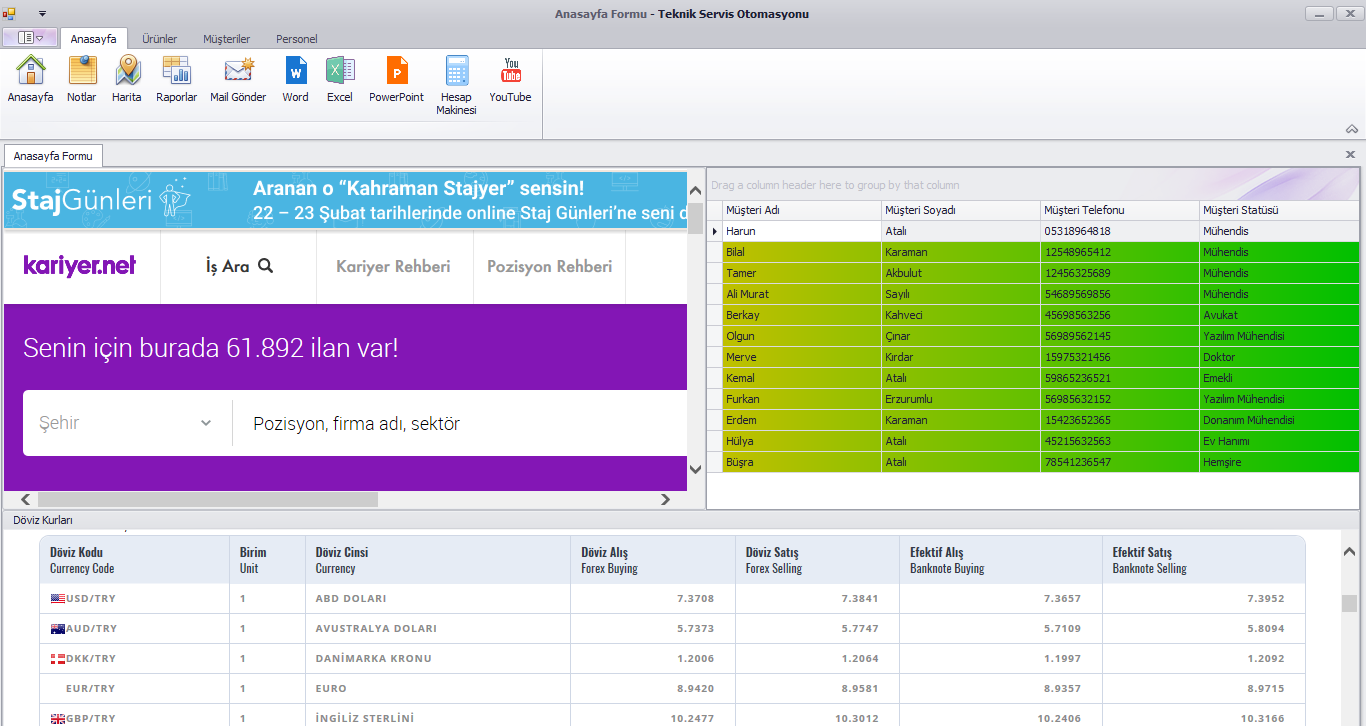This screenshot has width=1366, height=726.
Task: Click browser horizontal scrollbar right arrow
Action: coord(665,499)
